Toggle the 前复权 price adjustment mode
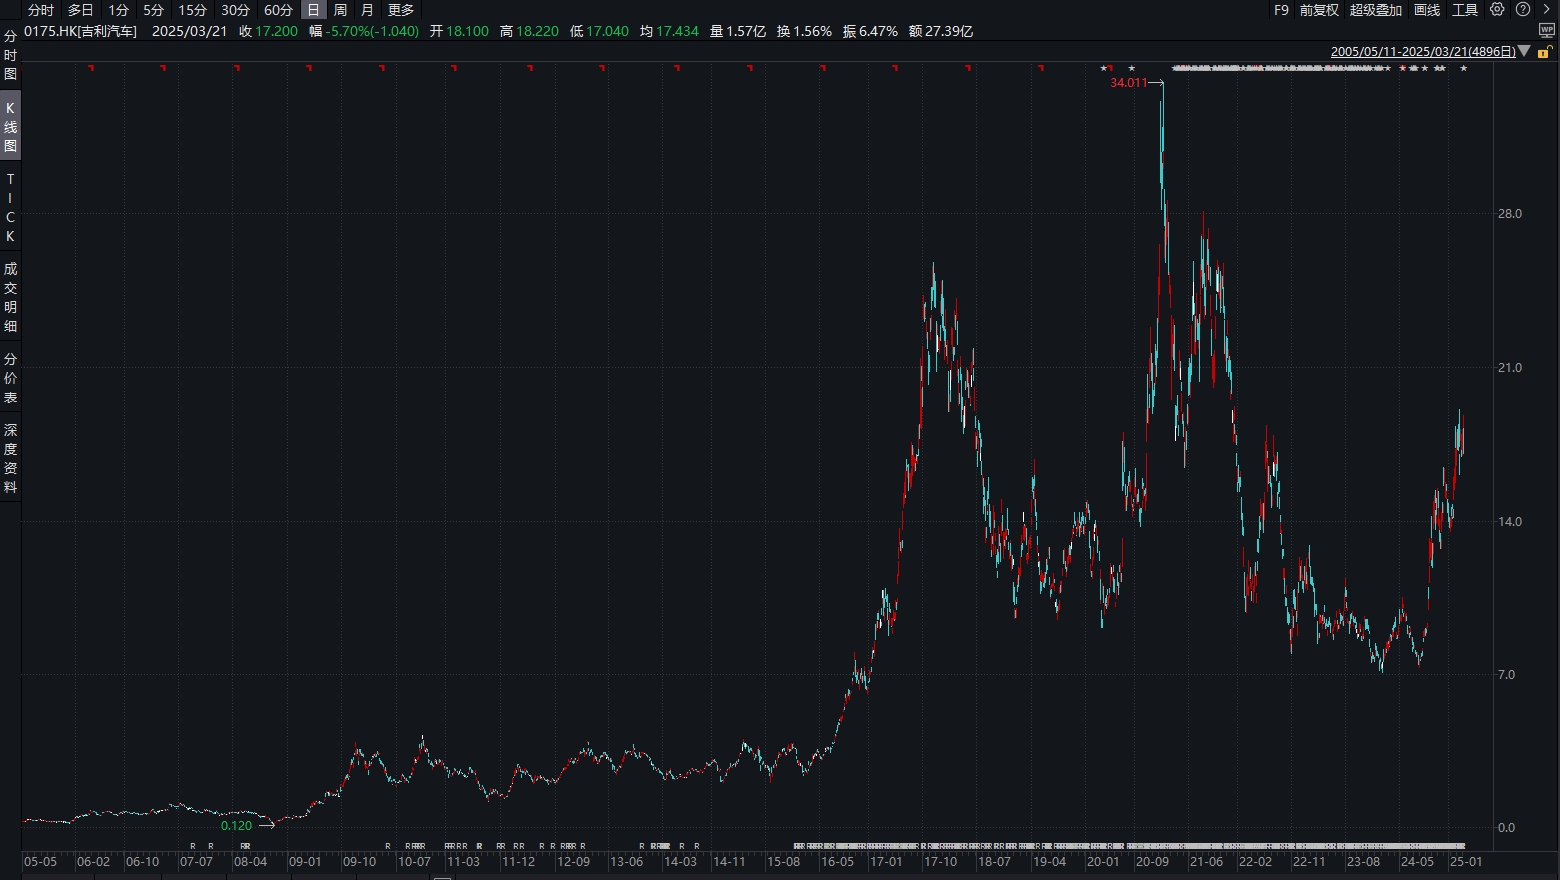This screenshot has width=1560, height=880. click(1319, 10)
